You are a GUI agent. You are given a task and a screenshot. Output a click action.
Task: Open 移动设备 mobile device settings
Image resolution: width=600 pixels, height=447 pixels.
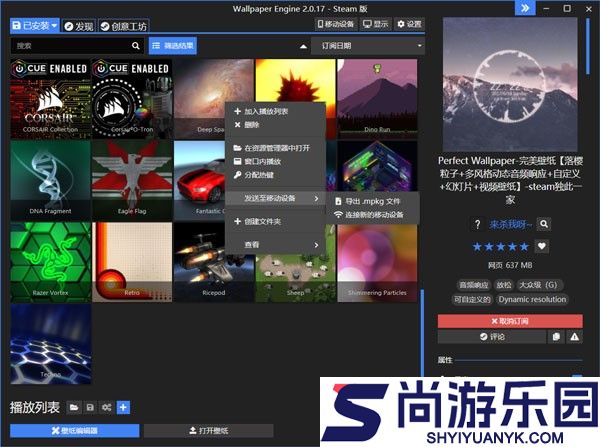click(x=335, y=24)
